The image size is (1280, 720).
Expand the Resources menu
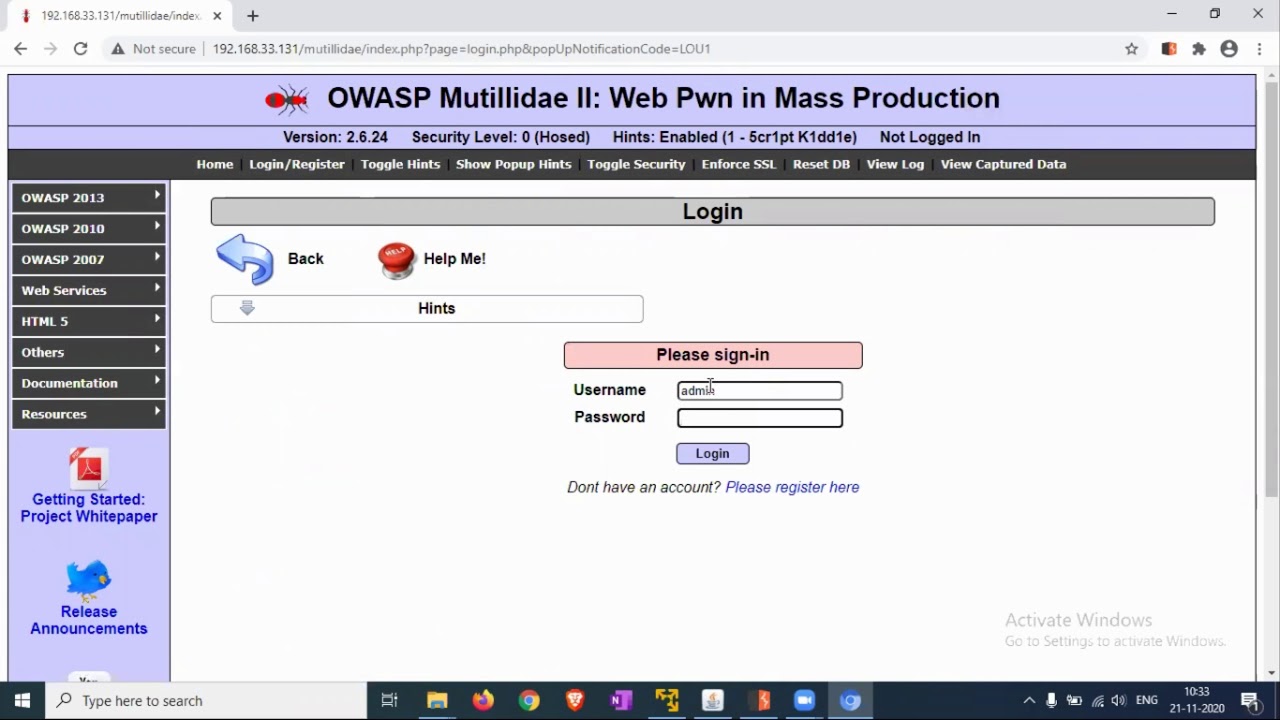click(89, 414)
